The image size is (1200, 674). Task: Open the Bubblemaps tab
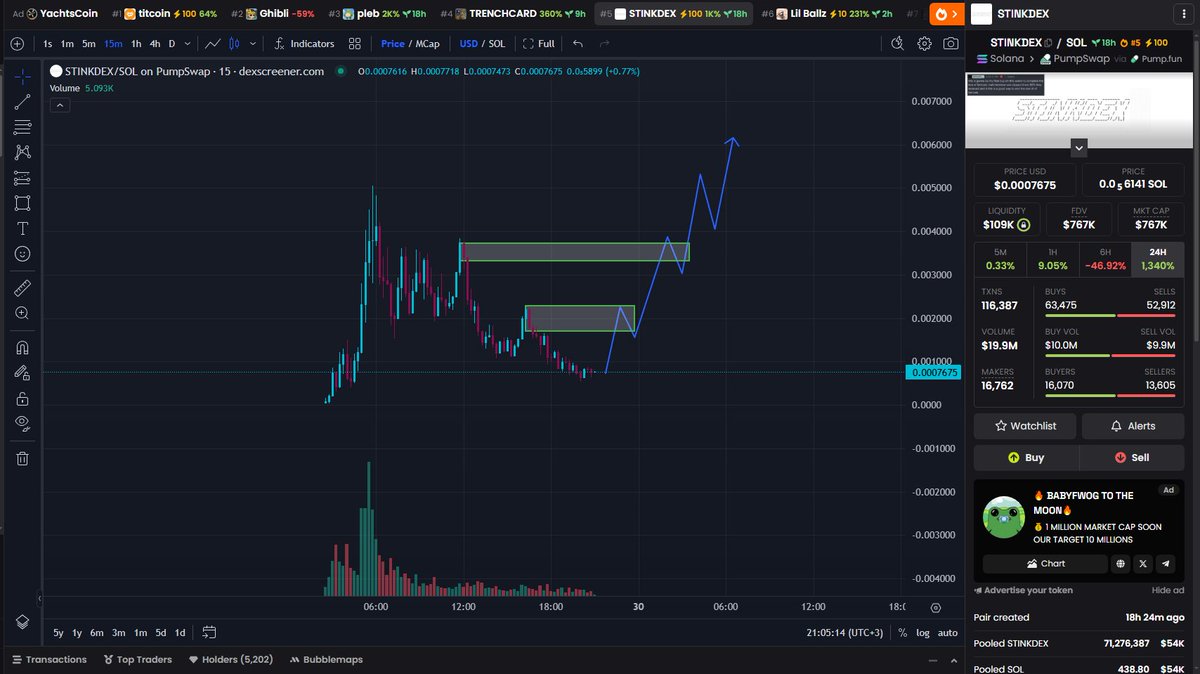pyautogui.click(x=325, y=659)
